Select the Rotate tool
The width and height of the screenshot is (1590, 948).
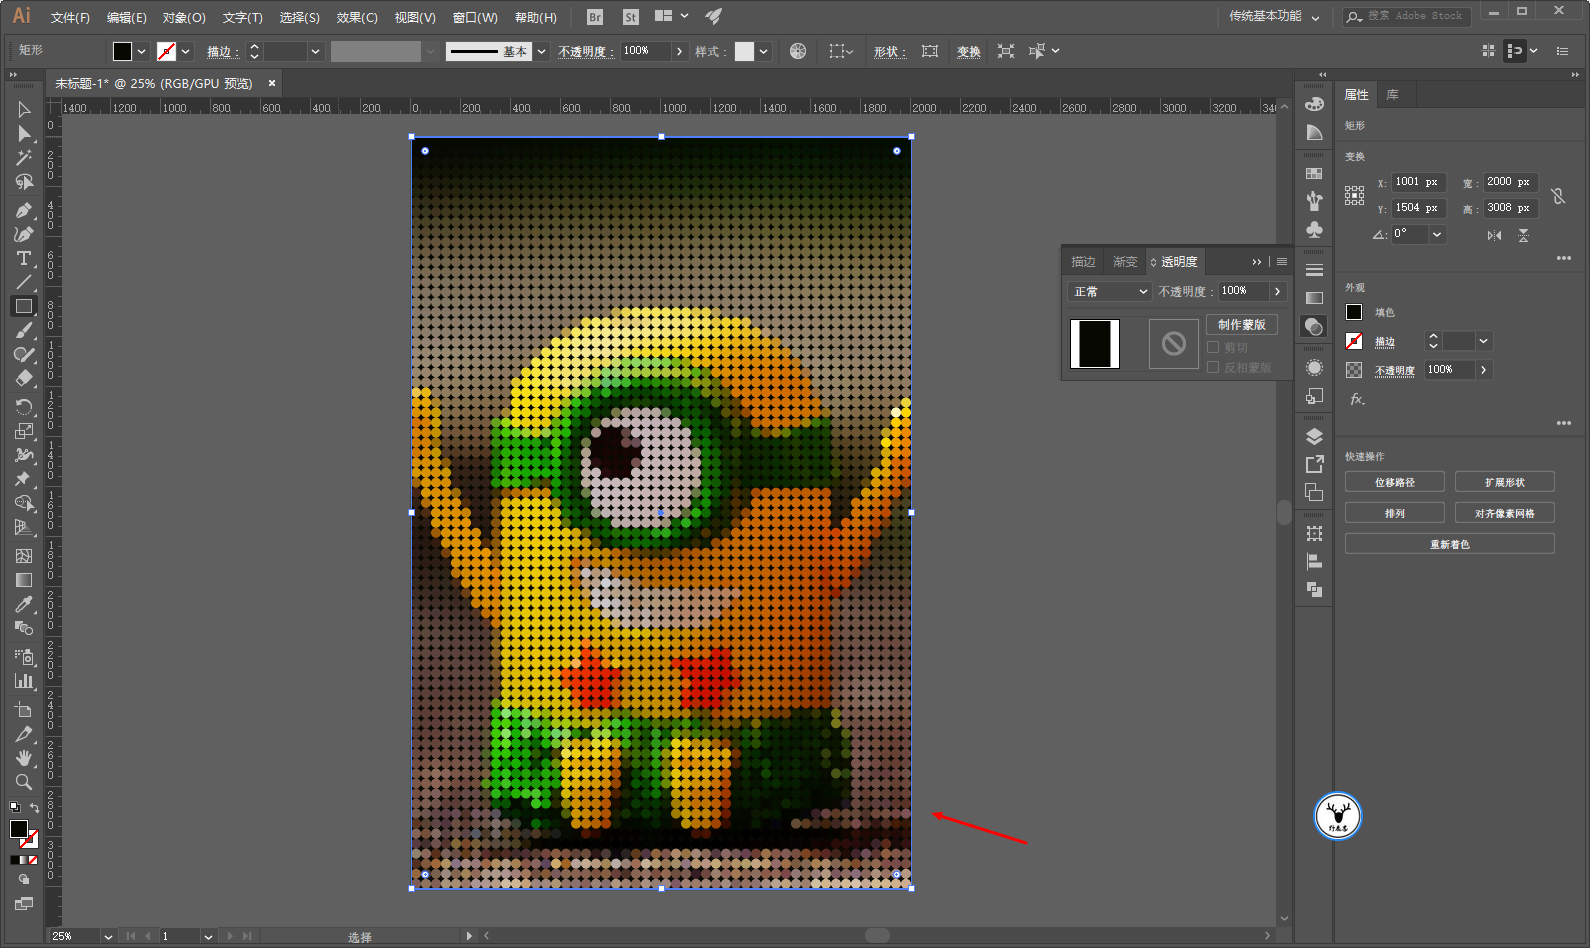click(x=24, y=406)
